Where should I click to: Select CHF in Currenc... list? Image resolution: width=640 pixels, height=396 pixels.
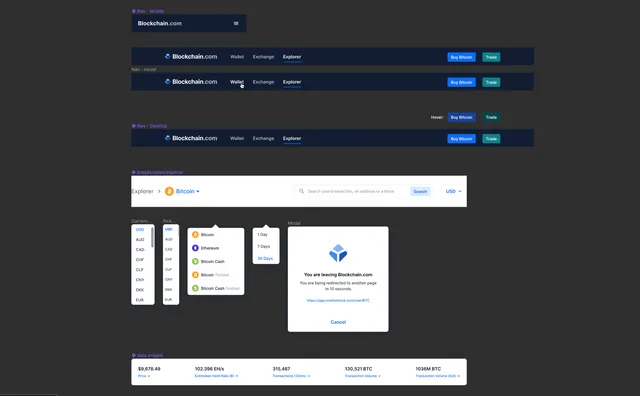click(x=140, y=260)
